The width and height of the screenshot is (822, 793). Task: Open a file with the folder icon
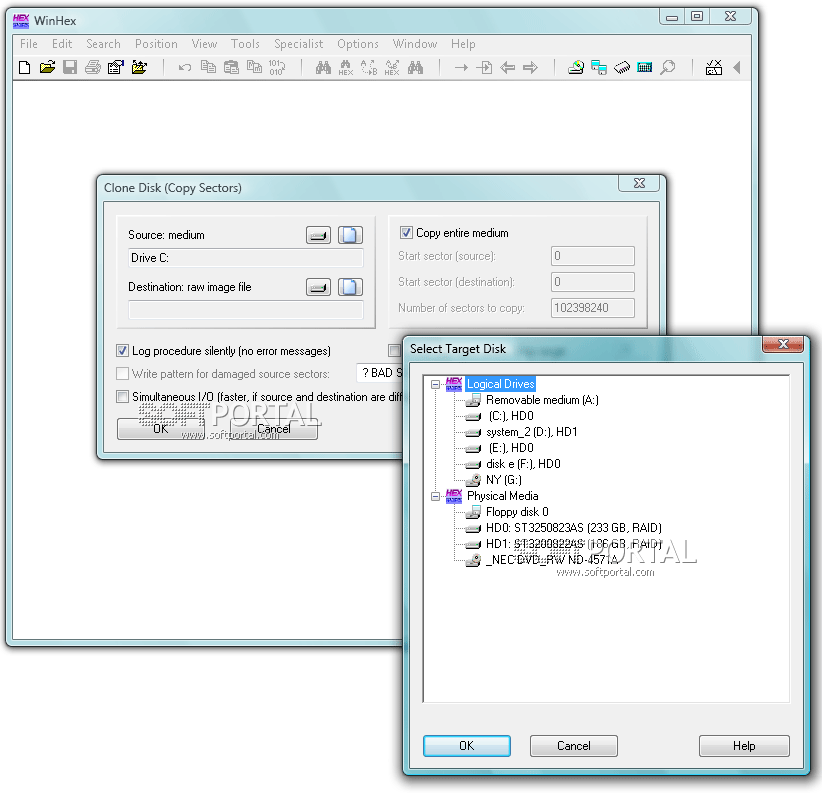pos(47,68)
